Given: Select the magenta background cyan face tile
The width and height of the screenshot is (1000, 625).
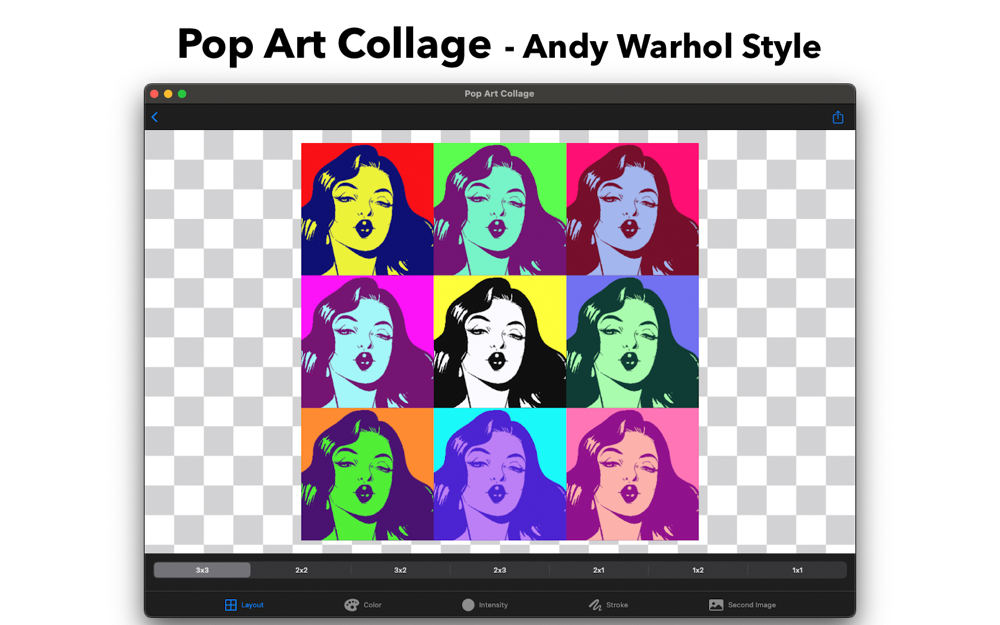Looking at the screenshot, I should [367, 342].
